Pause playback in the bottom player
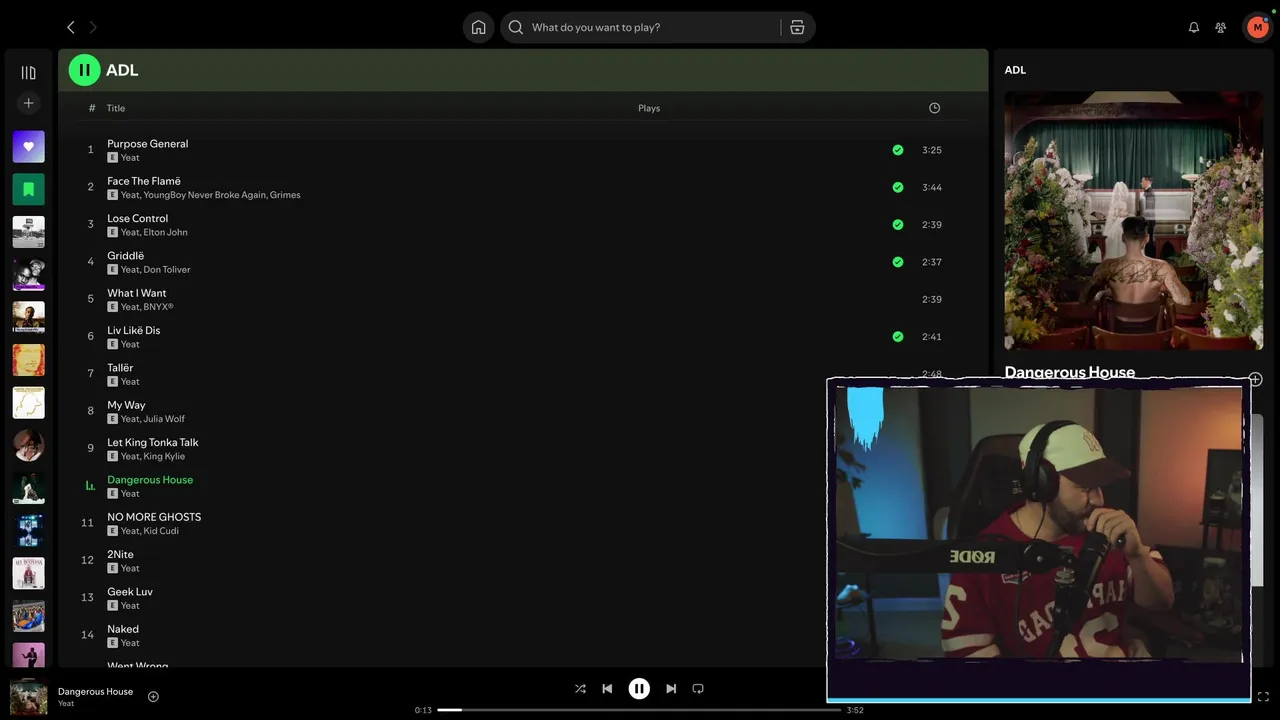The width and height of the screenshot is (1280, 720). click(x=639, y=688)
